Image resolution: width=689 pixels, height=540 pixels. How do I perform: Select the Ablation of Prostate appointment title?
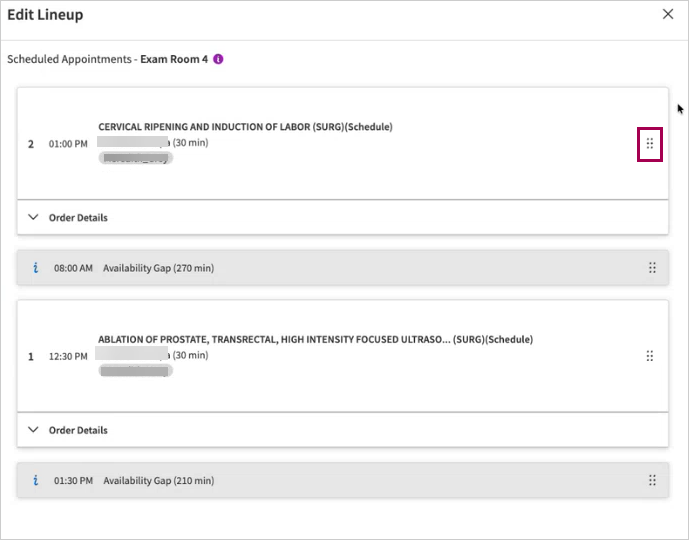point(315,340)
